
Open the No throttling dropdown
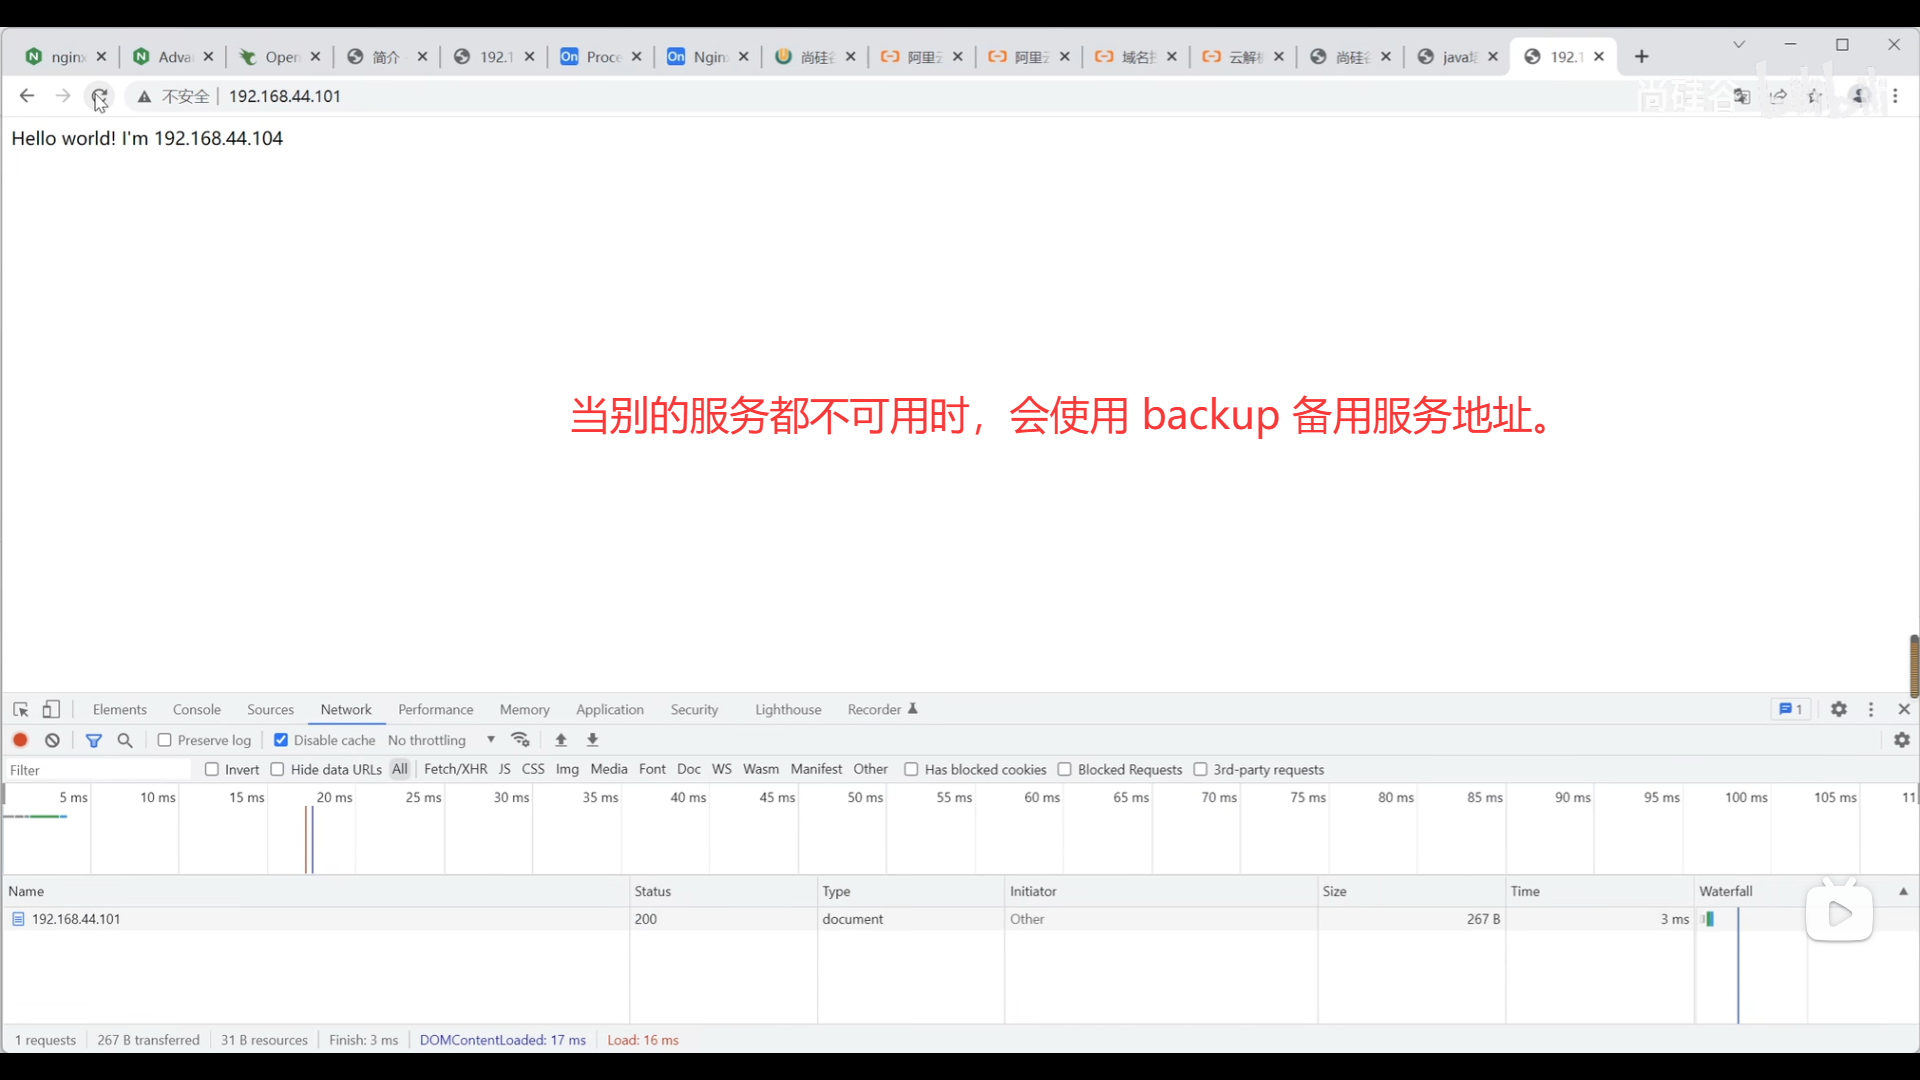(441, 740)
